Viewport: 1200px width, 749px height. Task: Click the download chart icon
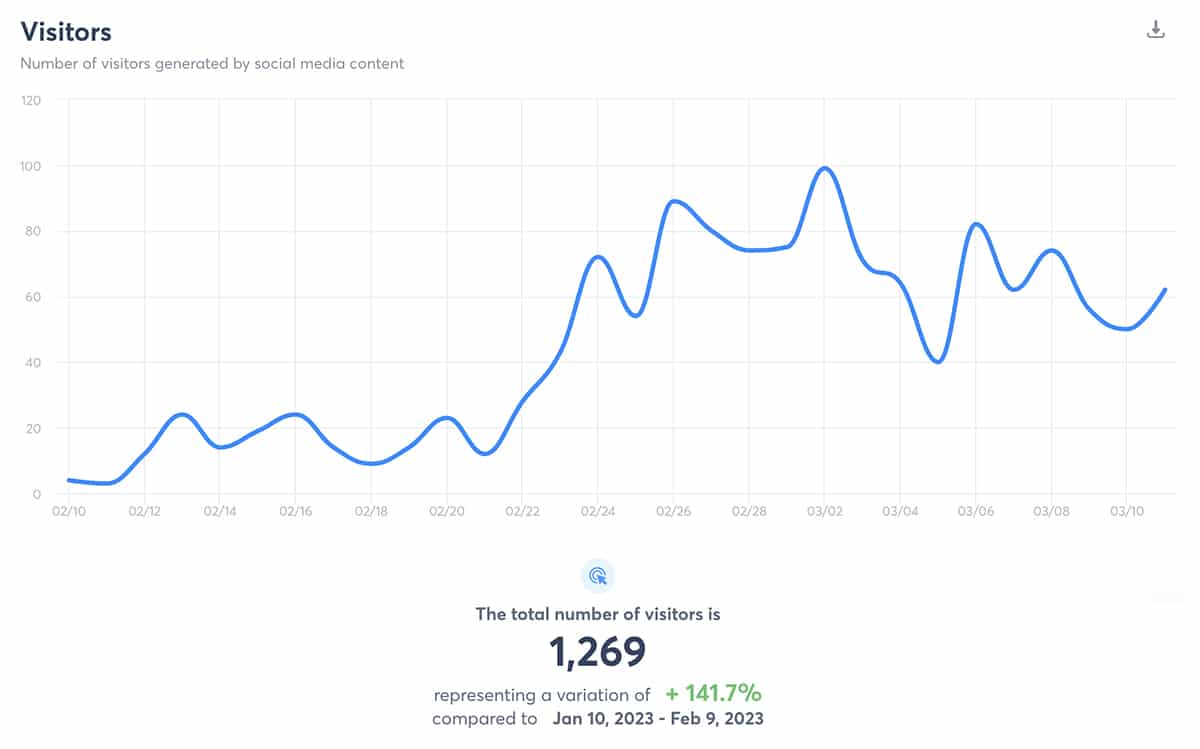tap(1155, 29)
